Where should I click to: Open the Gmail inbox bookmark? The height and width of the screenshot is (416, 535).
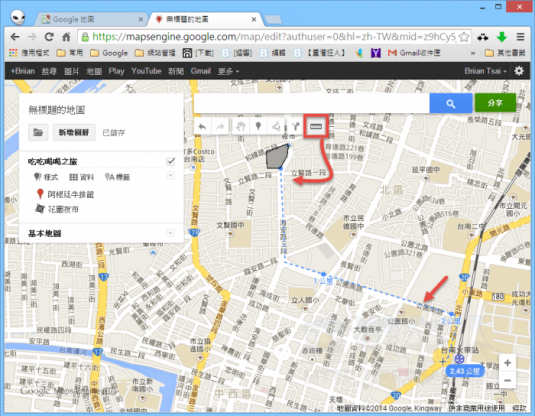click(414, 53)
